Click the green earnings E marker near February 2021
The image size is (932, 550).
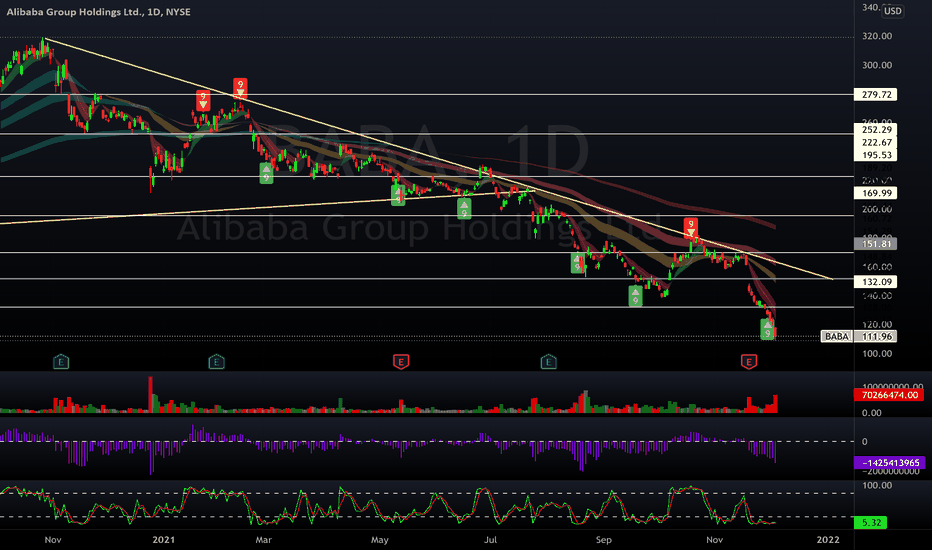click(216, 362)
